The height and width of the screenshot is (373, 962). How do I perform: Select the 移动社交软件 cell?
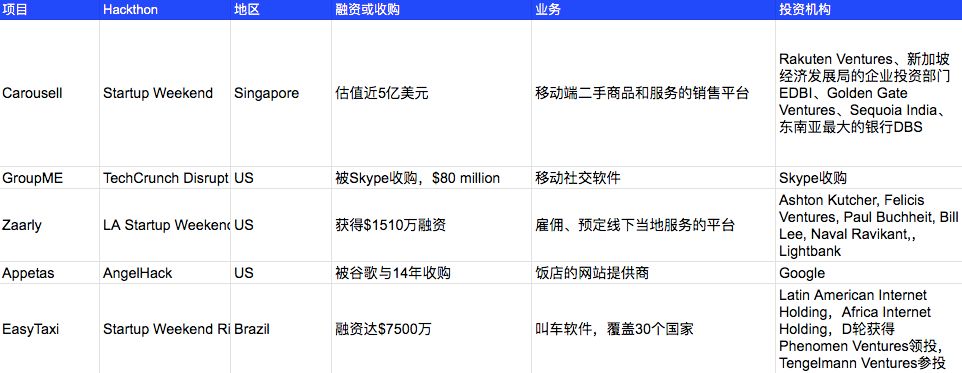pyautogui.click(x=653, y=178)
